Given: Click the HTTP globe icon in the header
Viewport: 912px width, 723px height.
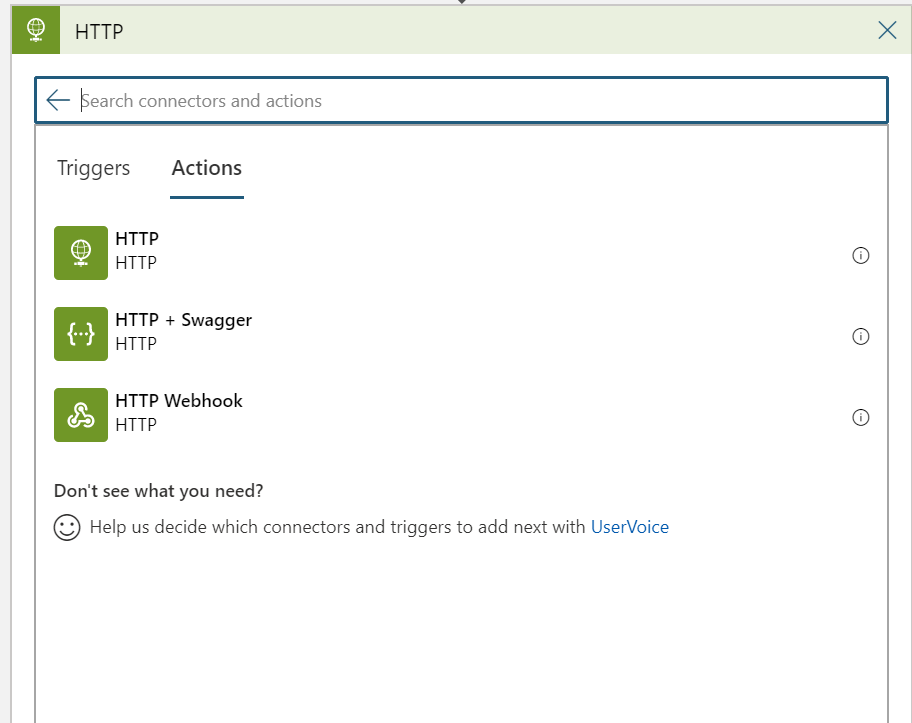Looking at the screenshot, I should point(36,30).
